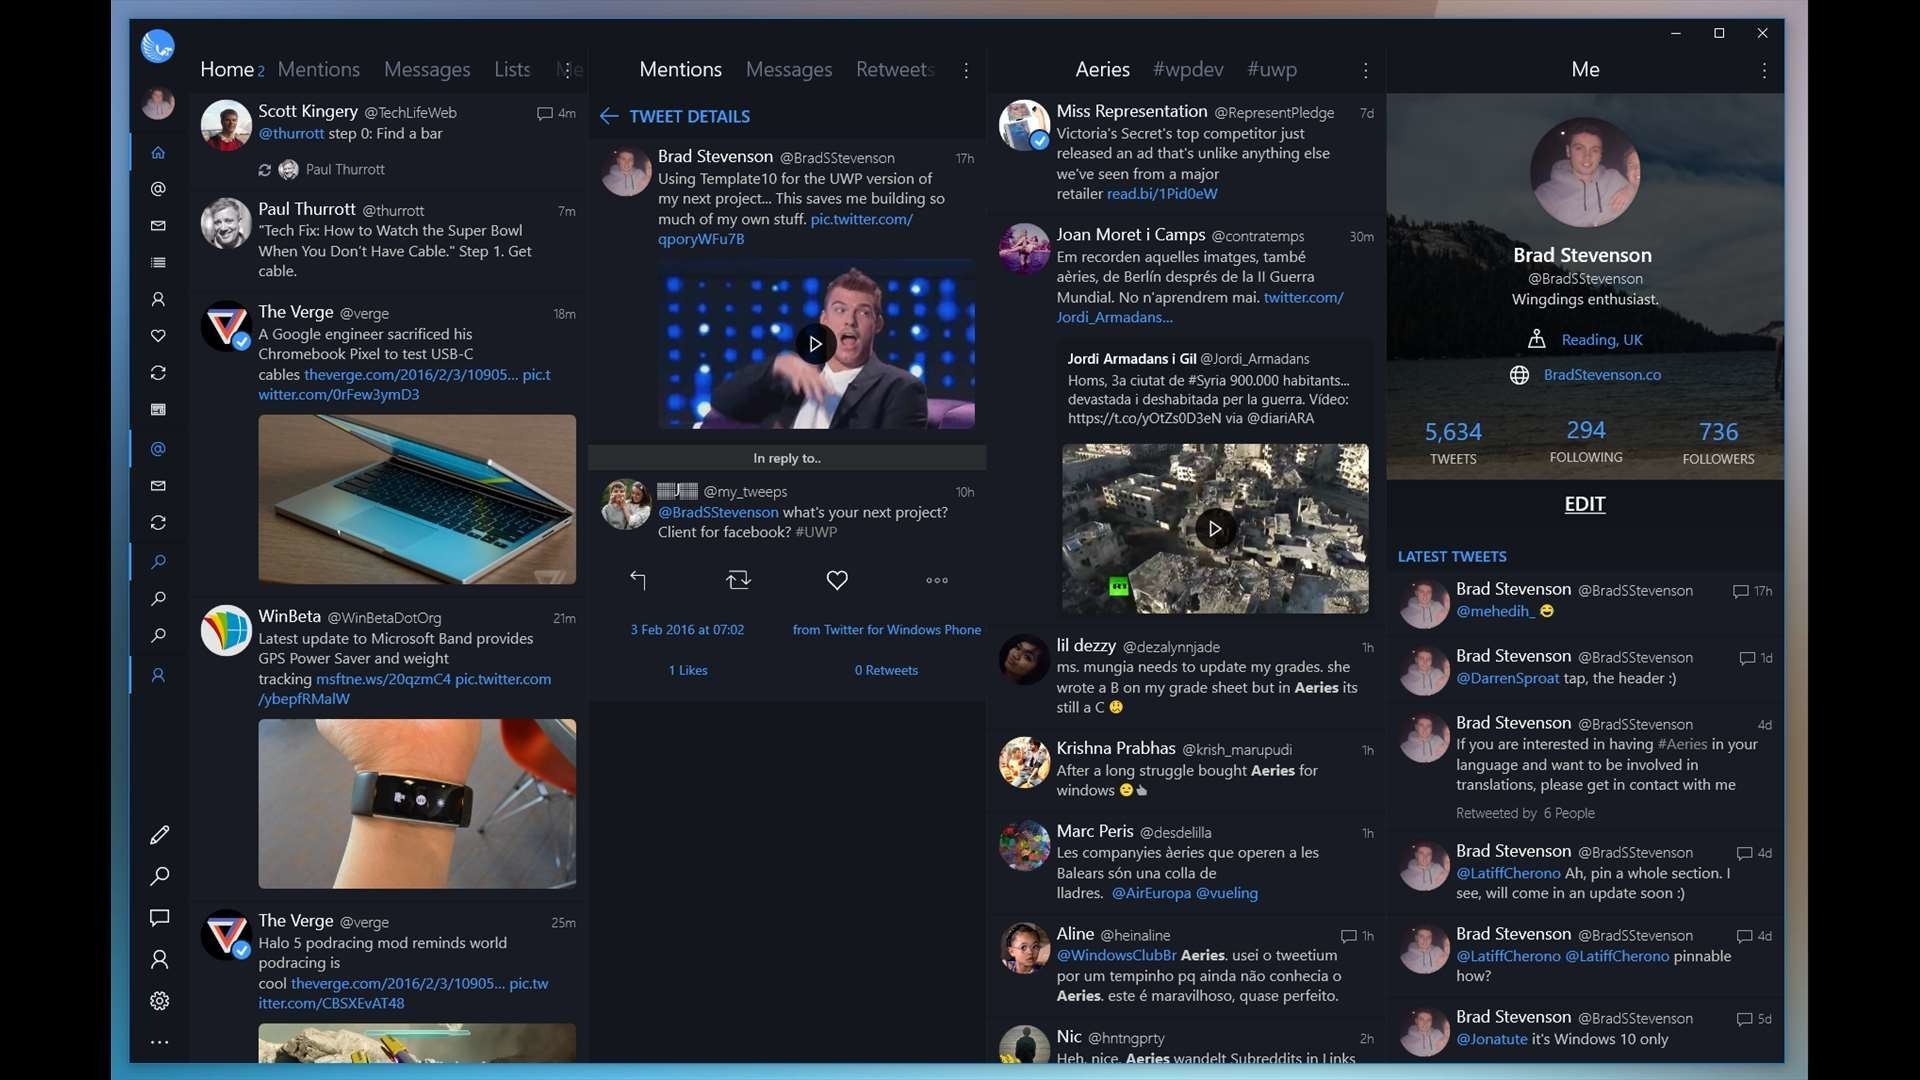The height and width of the screenshot is (1080, 1920).
Task: Open the lists icon in the sidebar
Action: [x=158, y=262]
